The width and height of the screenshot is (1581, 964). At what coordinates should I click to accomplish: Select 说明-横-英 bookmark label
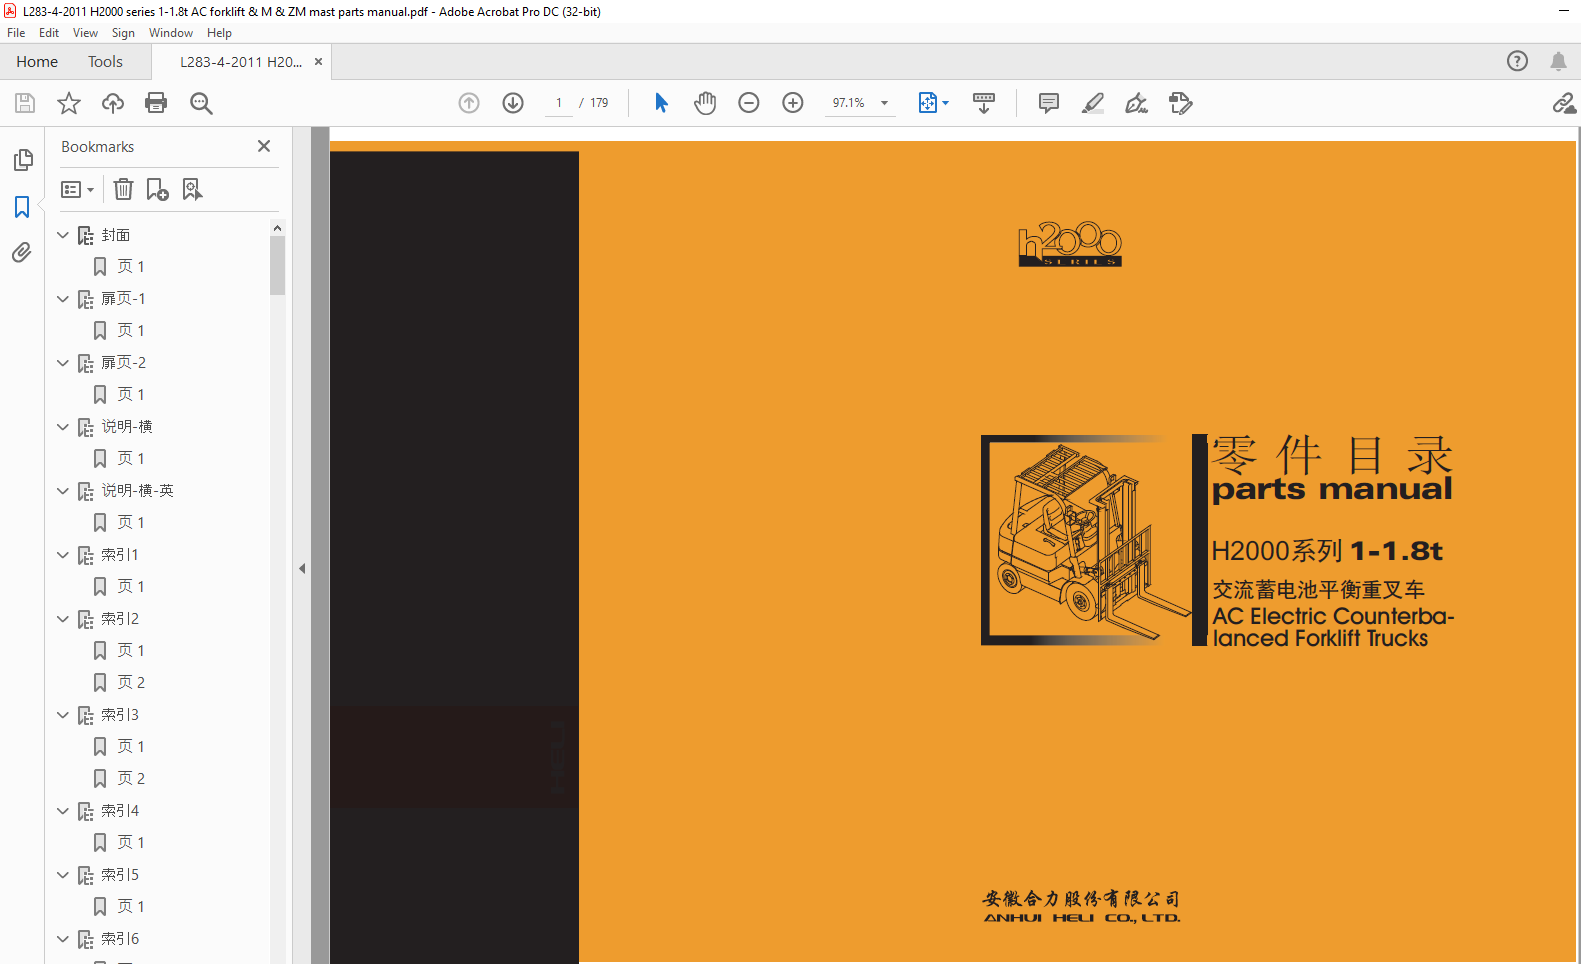pos(137,491)
